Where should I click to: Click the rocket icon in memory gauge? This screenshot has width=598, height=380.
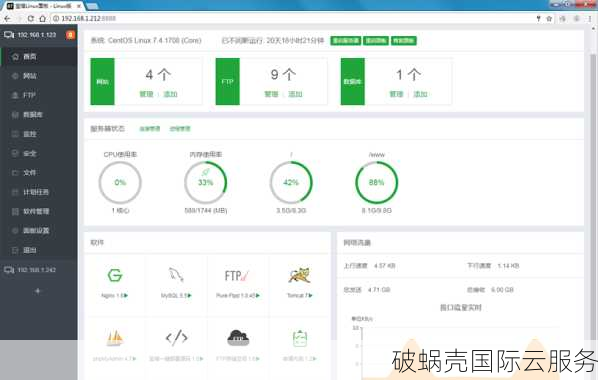(x=206, y=172)
